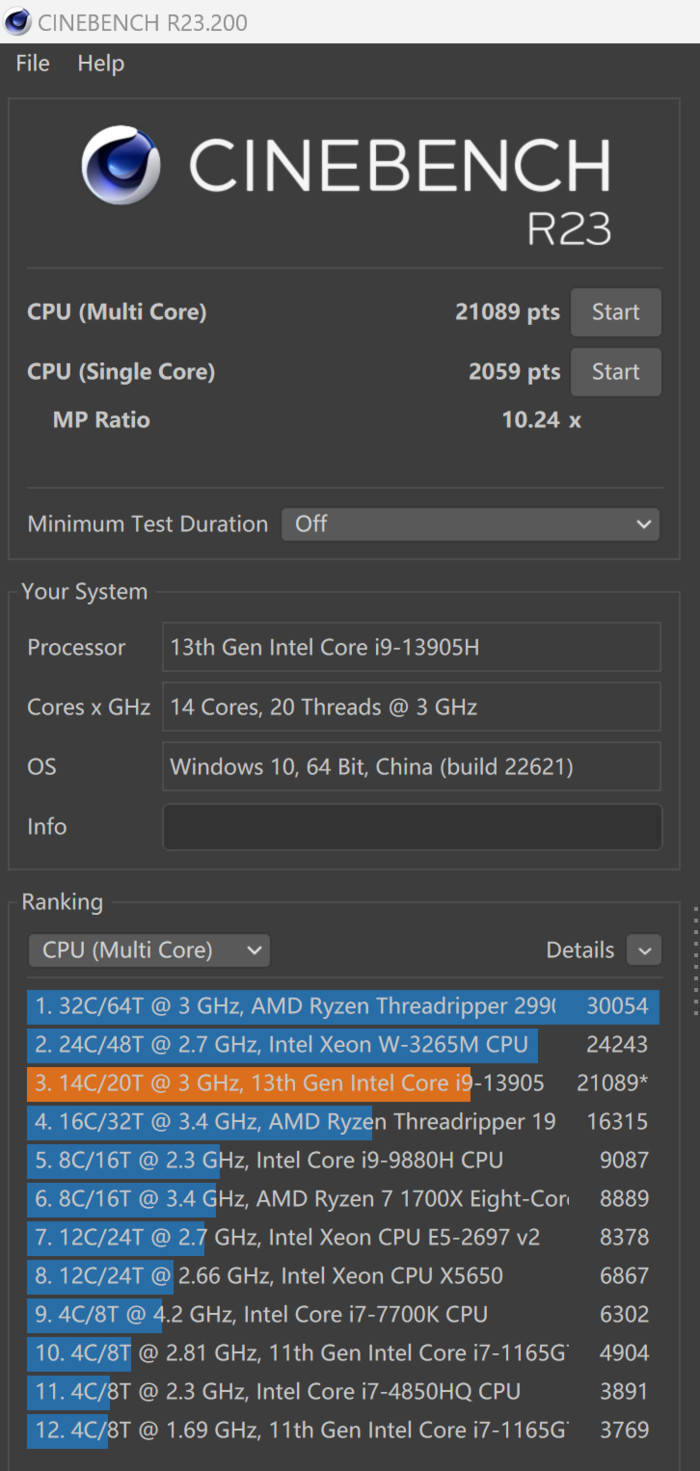Click the Cinebench app icon in title bar
700x1471 pixels.
pos(18,22)
